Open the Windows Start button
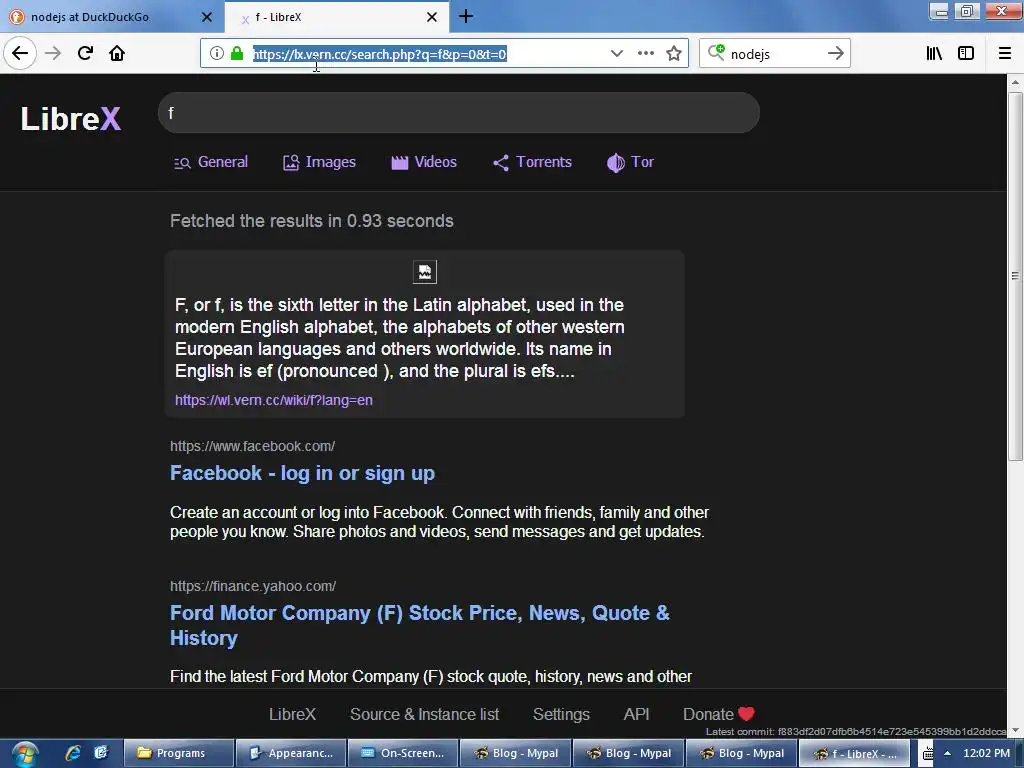Image resolution: width=1024 pixels, height=768 pixels. pos(24,754)
